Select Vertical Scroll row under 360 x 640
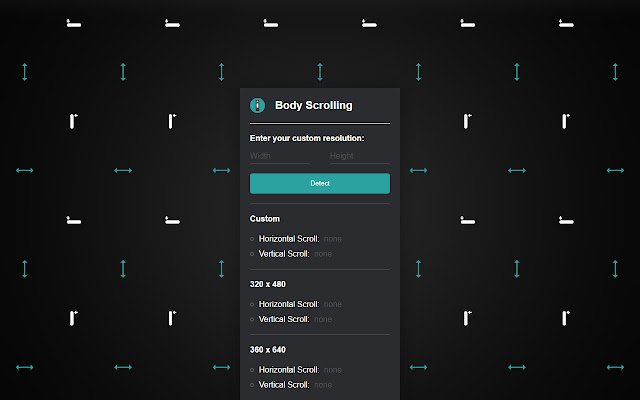Viewport: 640px width, 400px height. [x=291, y=385]
